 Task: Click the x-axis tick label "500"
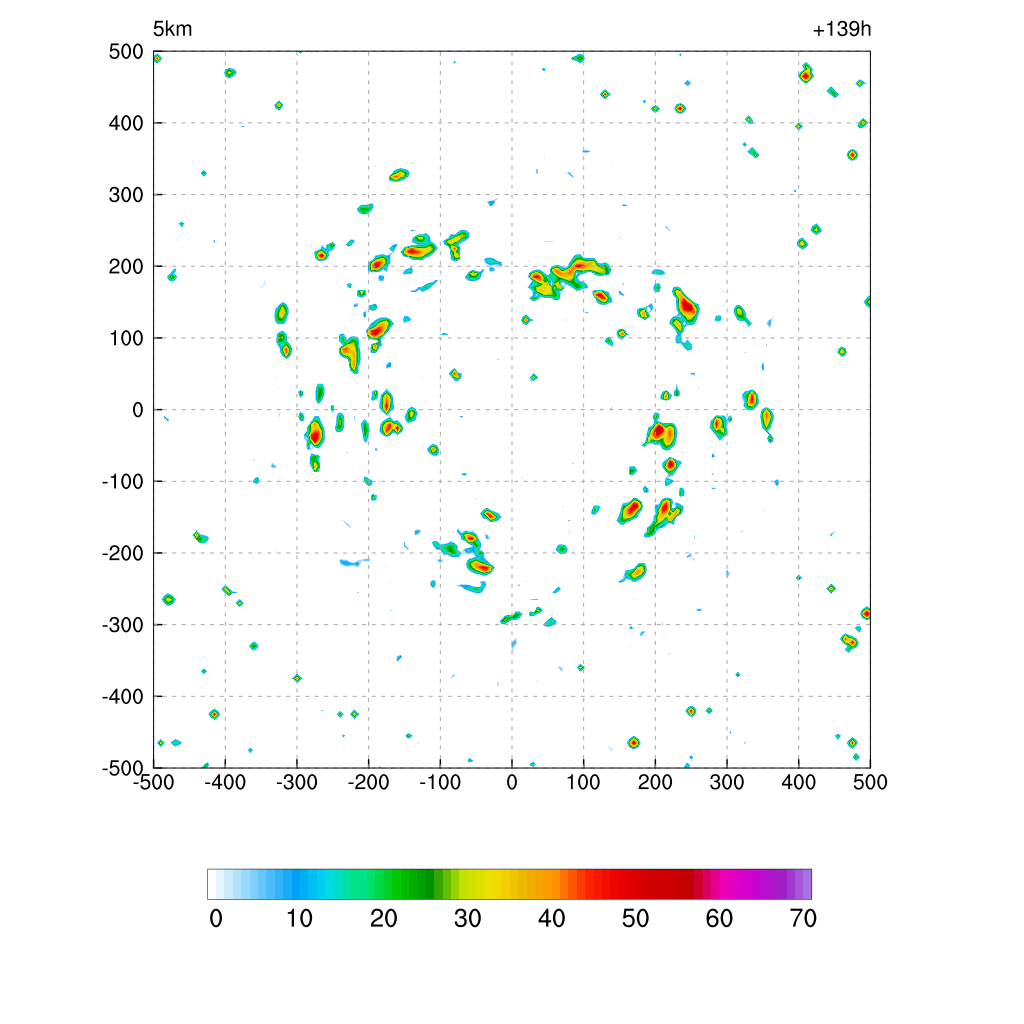point(870,782)
